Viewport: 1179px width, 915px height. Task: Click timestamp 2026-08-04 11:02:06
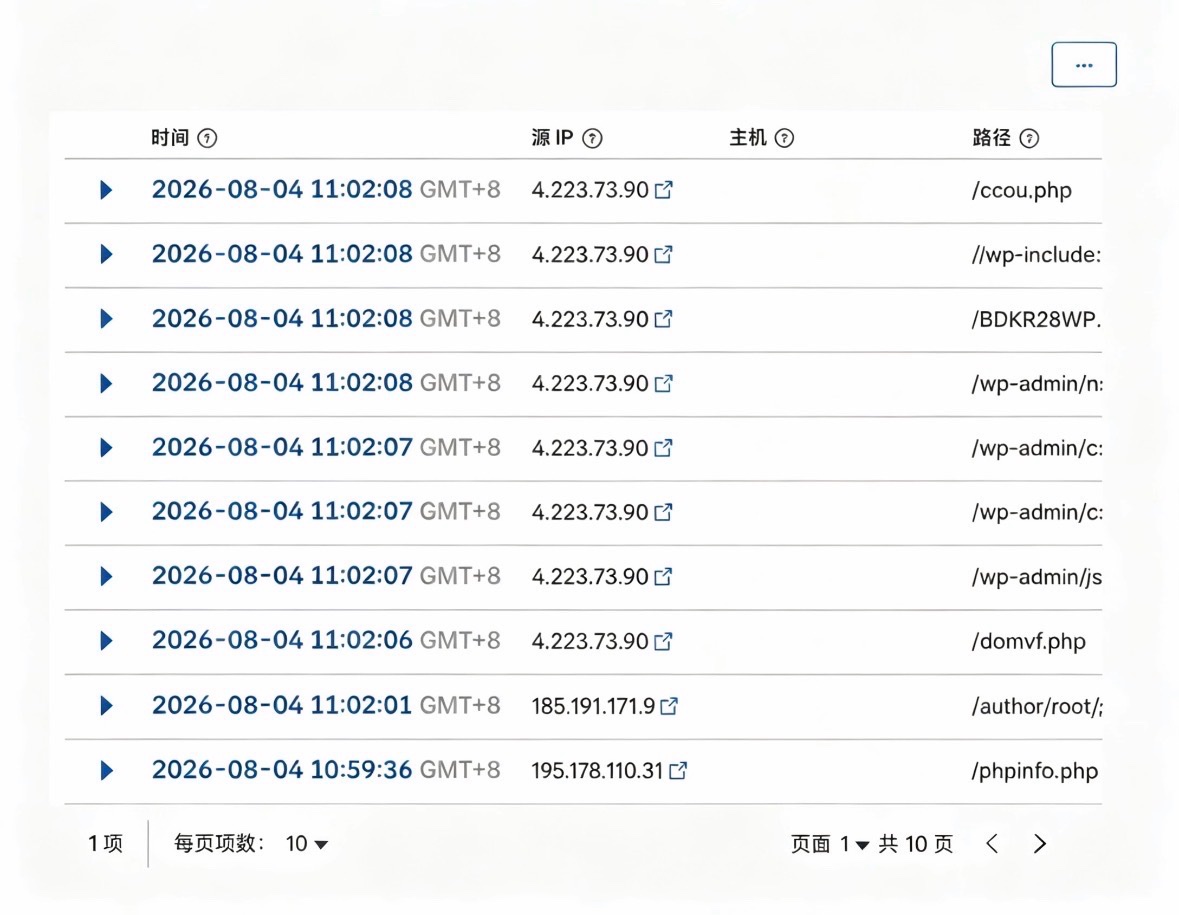282,641
